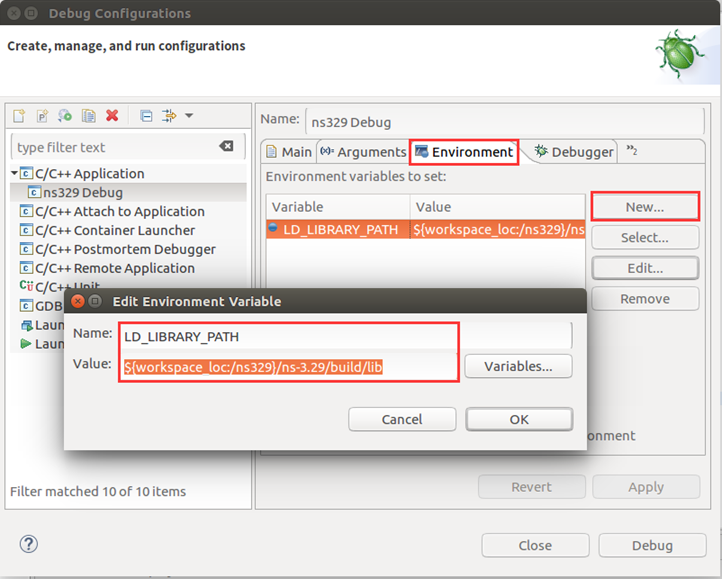Click the Collapse All toolbar icon

[x=146, y=116]
